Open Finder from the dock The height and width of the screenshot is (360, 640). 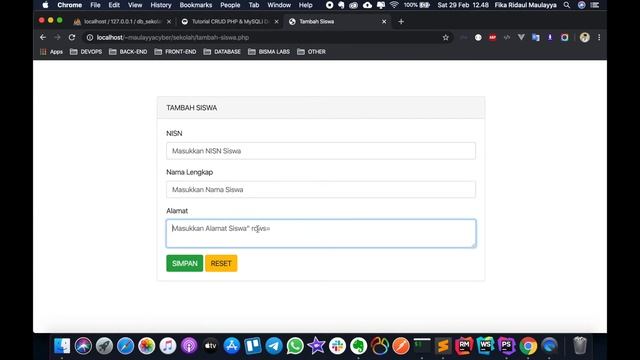pyautogui.click(x=62, y=346)
